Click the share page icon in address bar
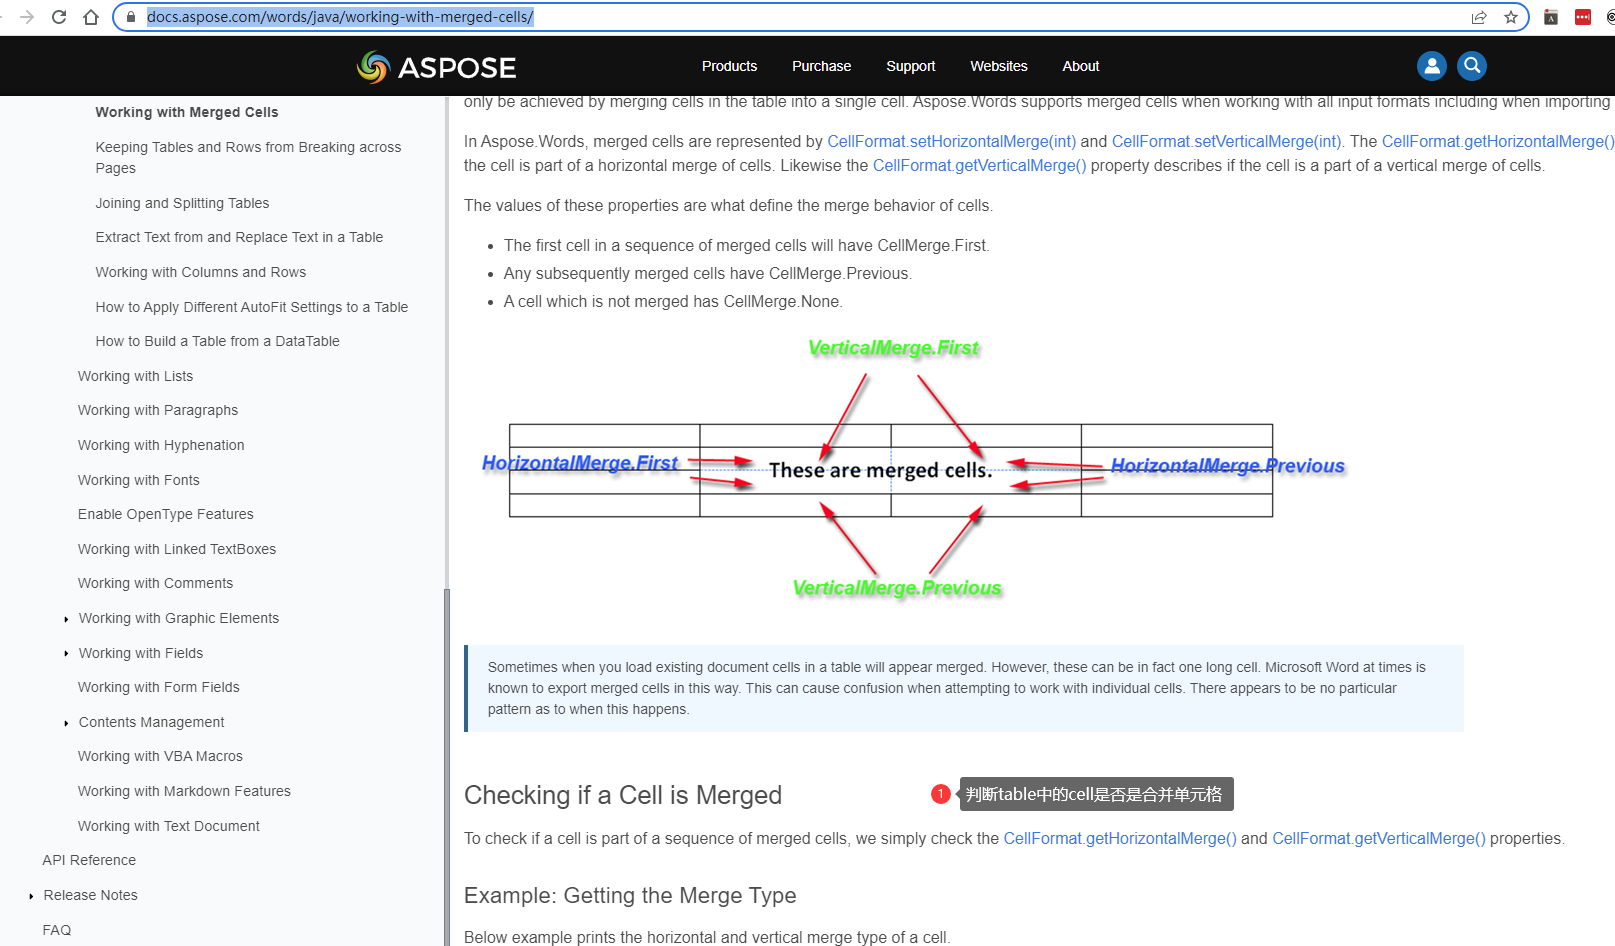This screenshot has width=1615, height=946. (1479, 17)
